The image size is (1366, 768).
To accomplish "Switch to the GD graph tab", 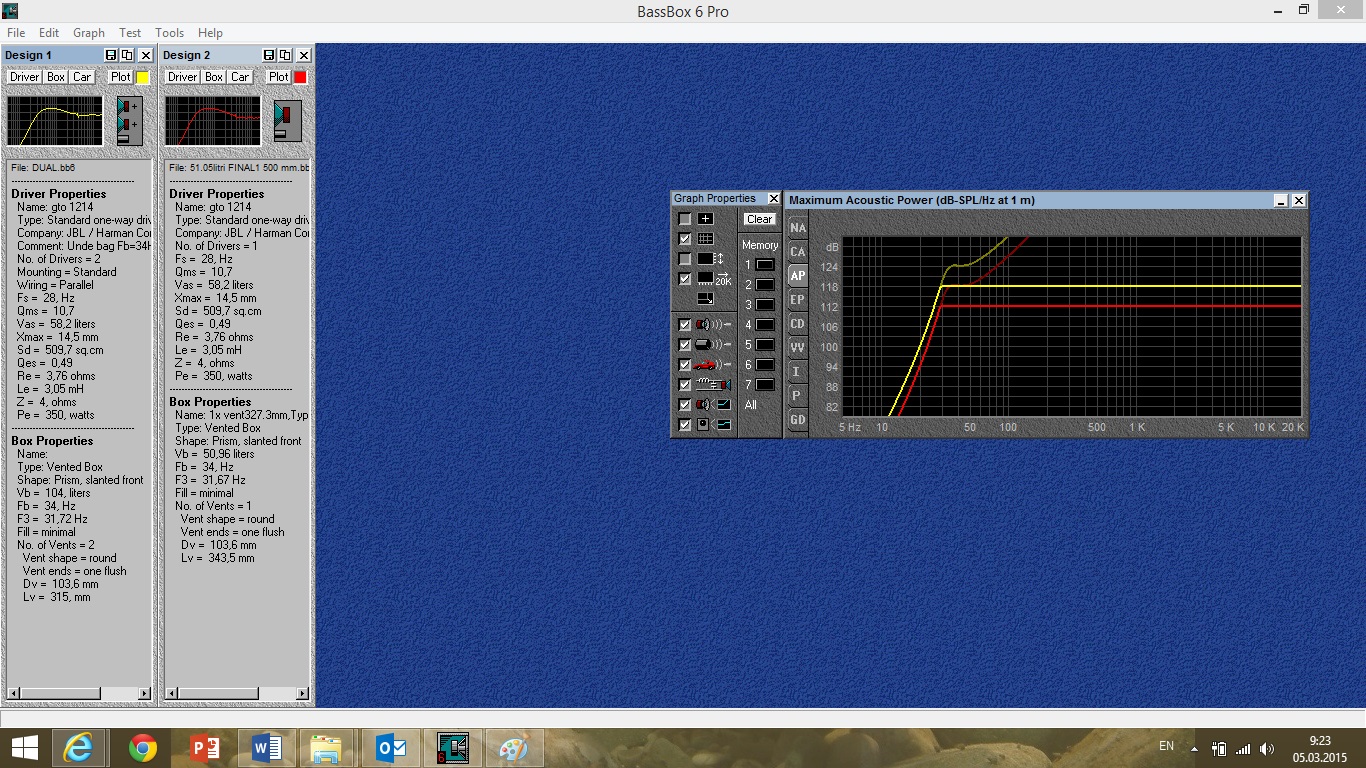I will pyautogui.click(x=797, y=420).
